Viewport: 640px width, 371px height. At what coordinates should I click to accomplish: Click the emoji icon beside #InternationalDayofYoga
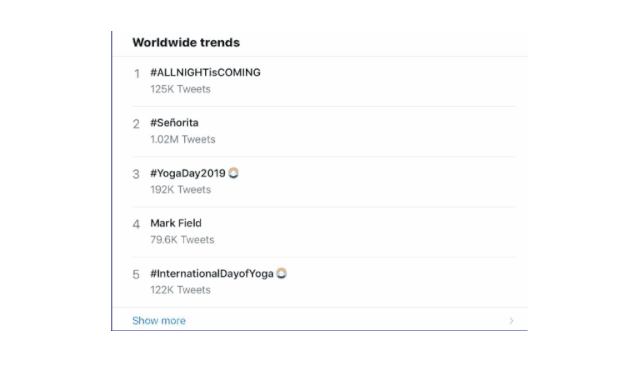pyautogui.click(x=282, y=273)
